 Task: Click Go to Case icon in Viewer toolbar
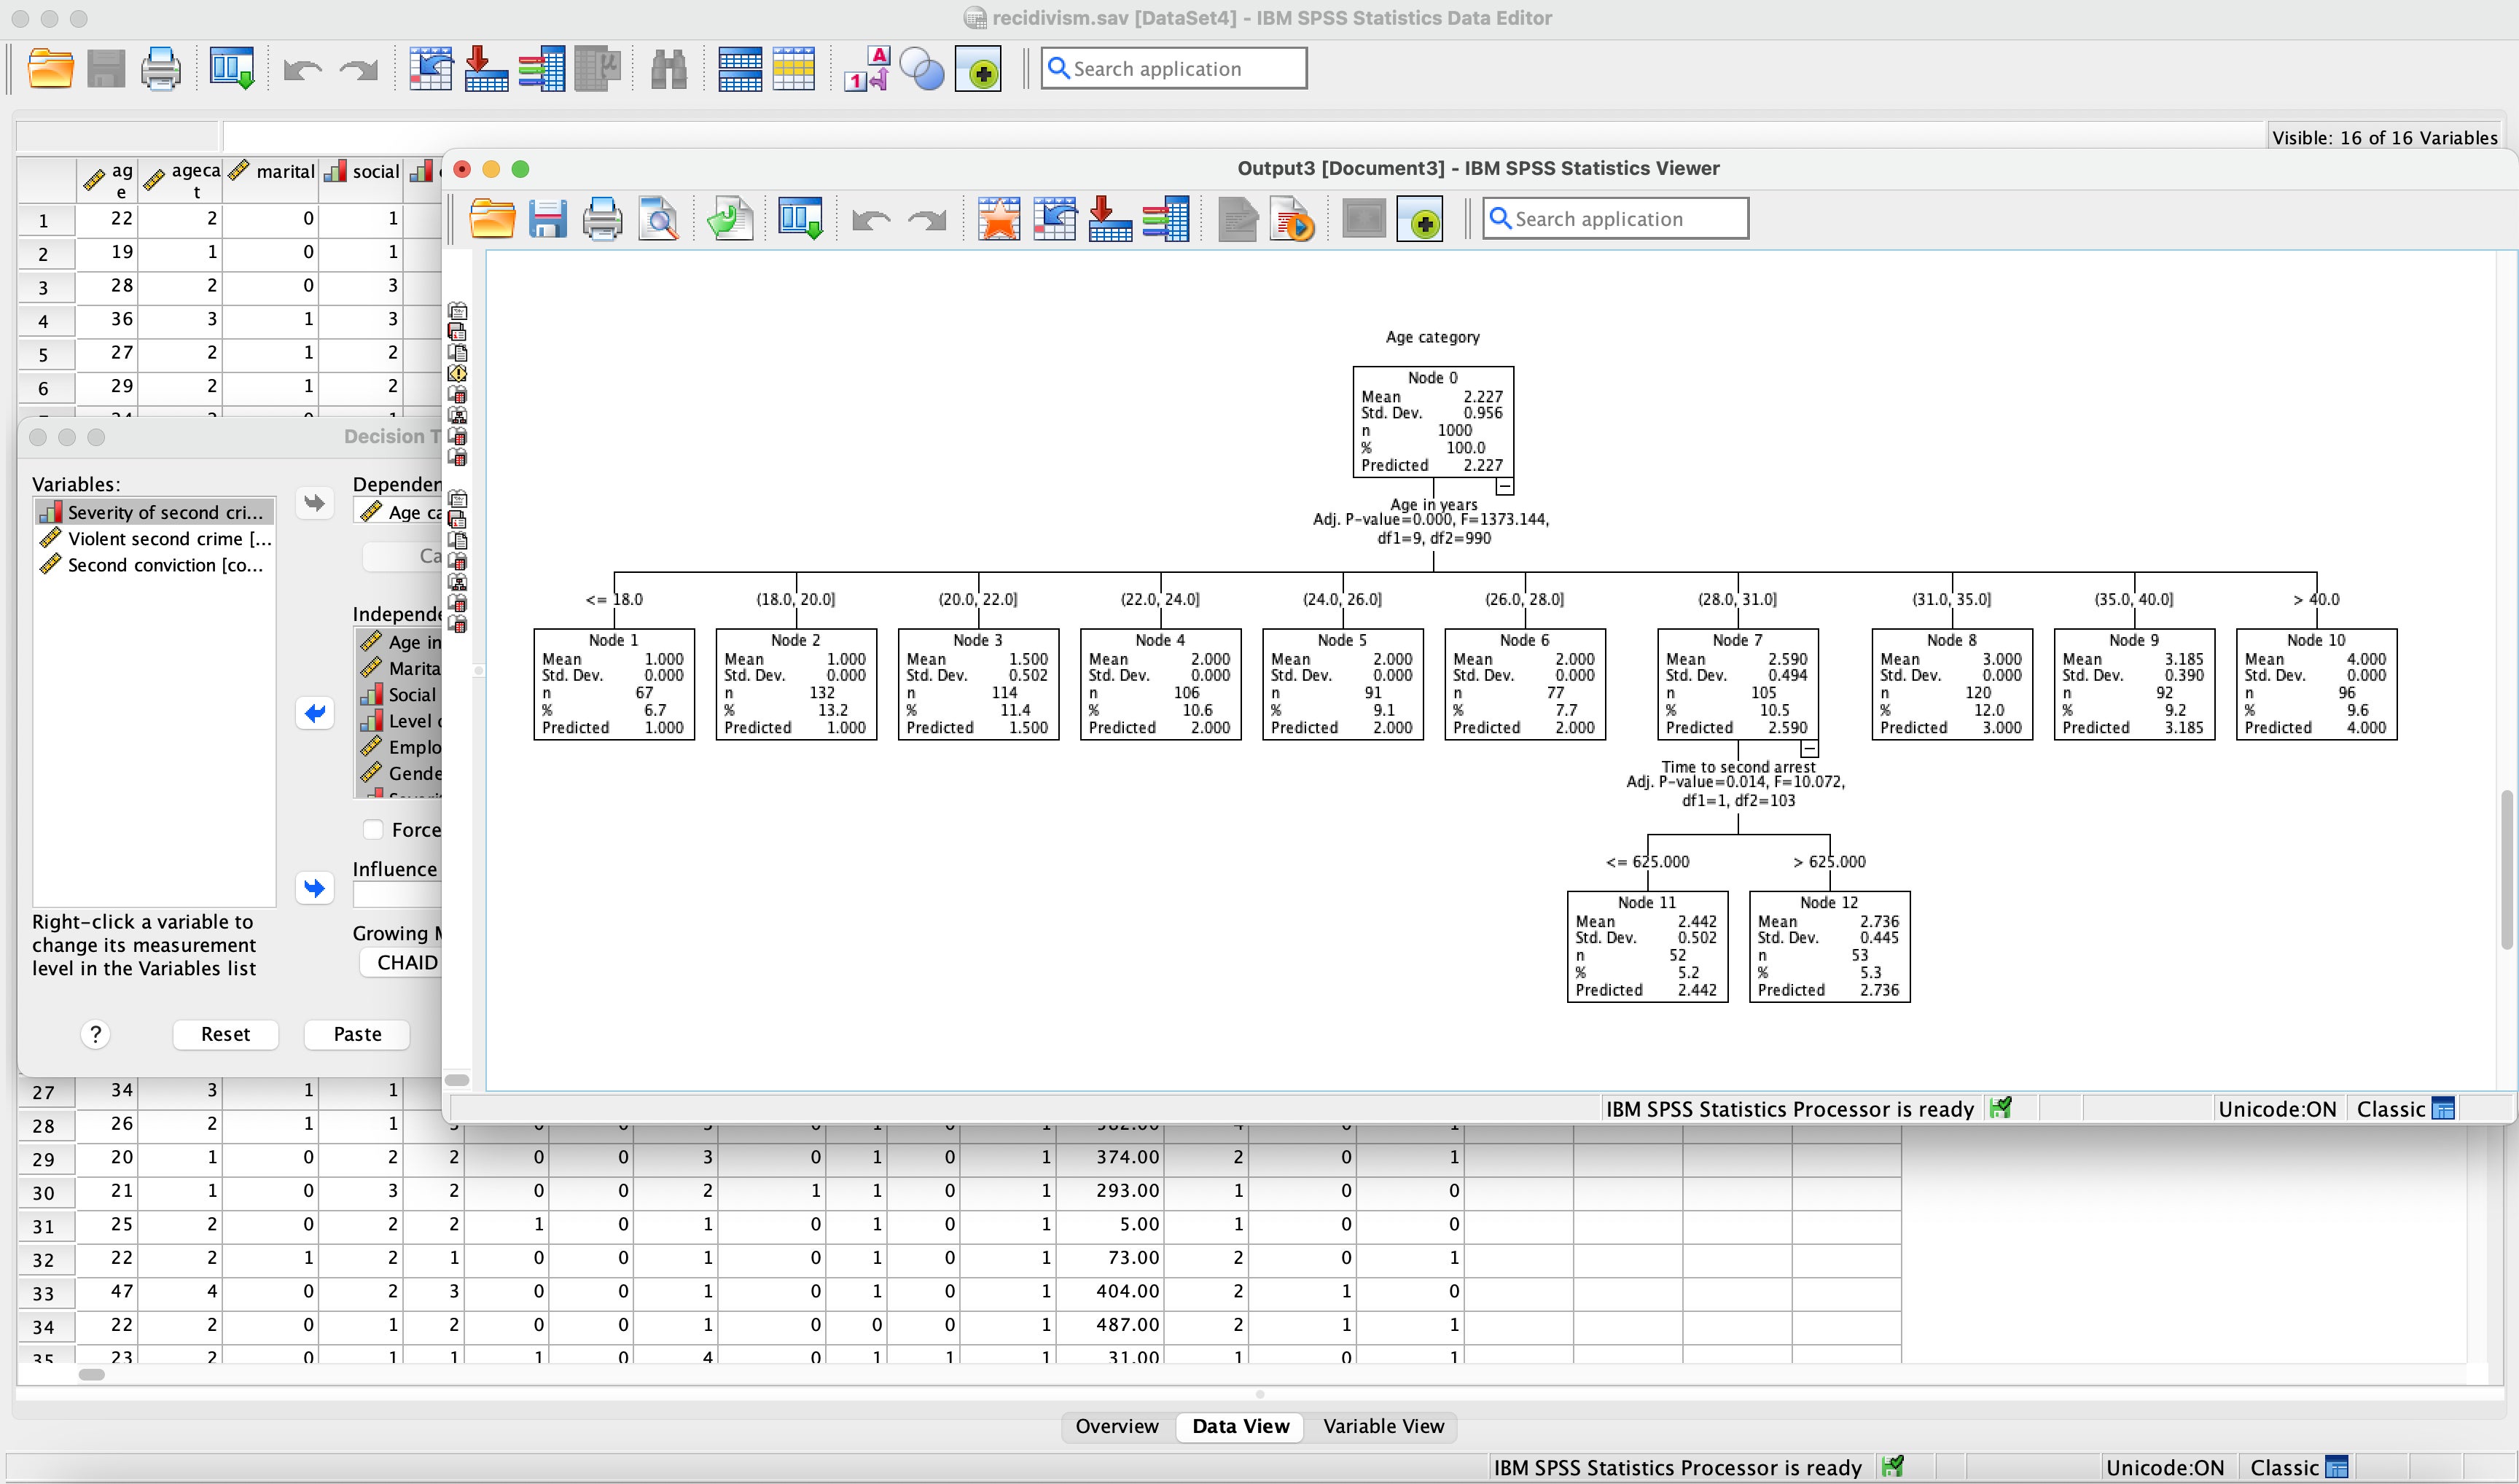1054,219
